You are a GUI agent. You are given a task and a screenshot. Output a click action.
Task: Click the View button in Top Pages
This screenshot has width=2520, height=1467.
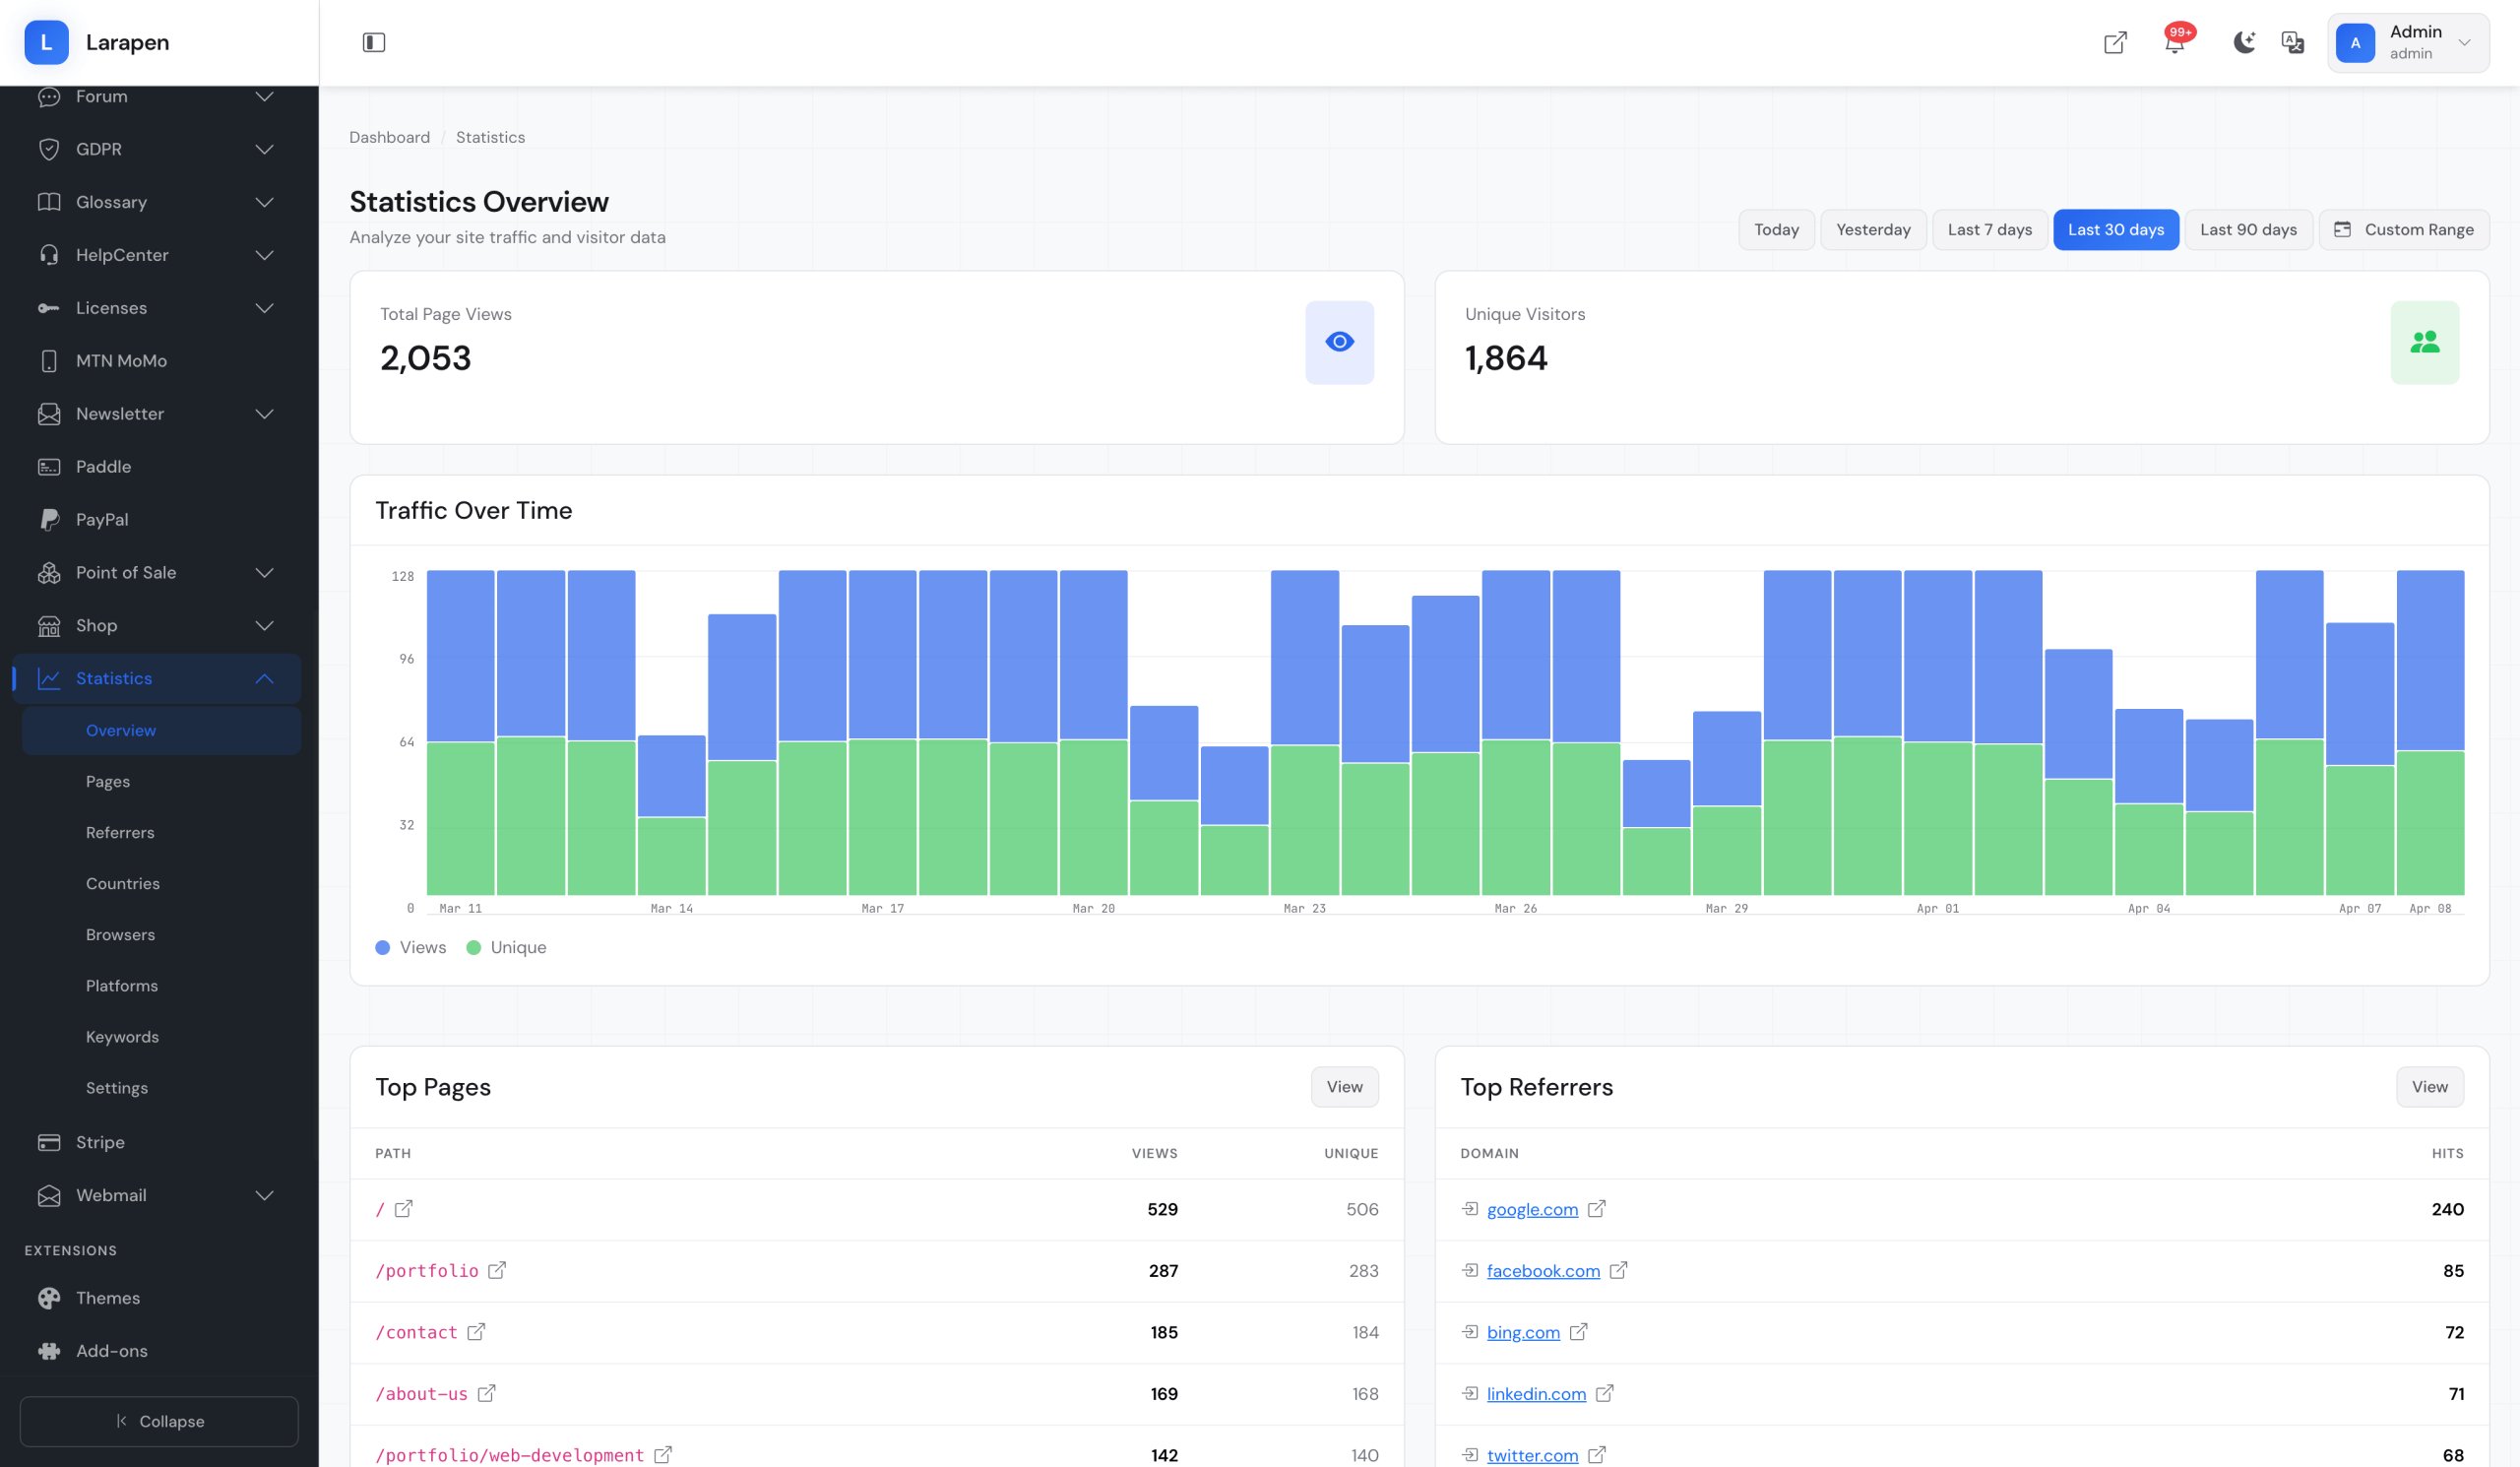1344,1086
